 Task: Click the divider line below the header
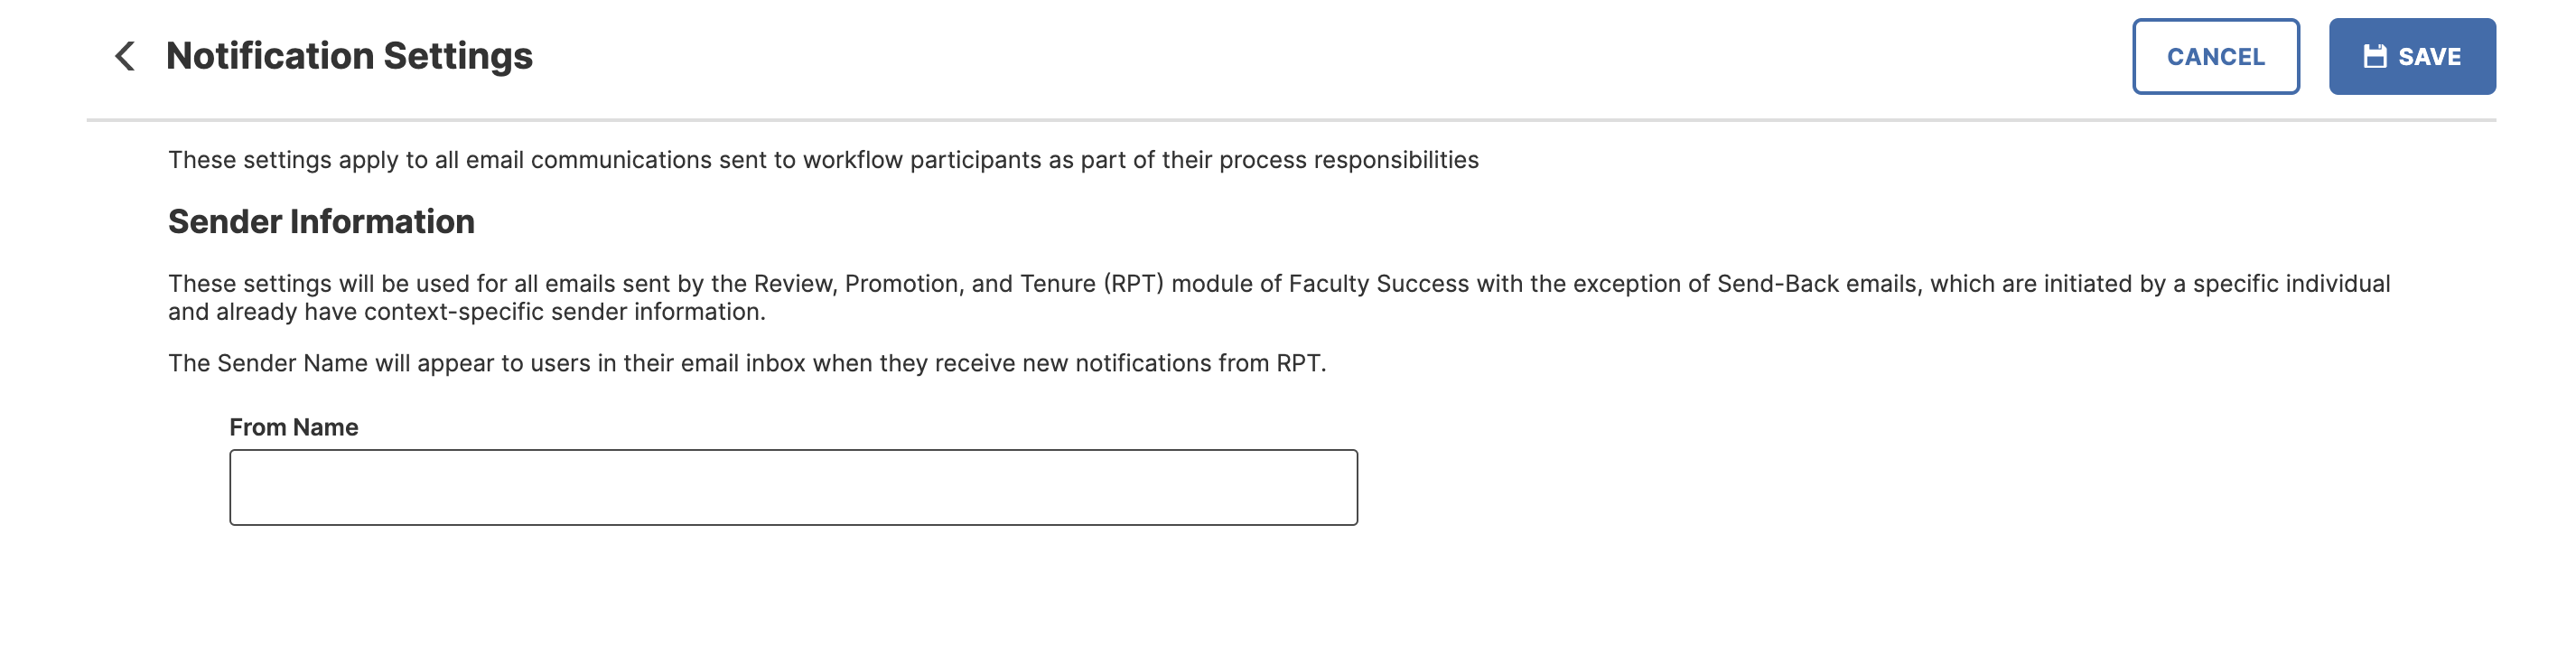pyautogui.click(x=1291, y=120)
